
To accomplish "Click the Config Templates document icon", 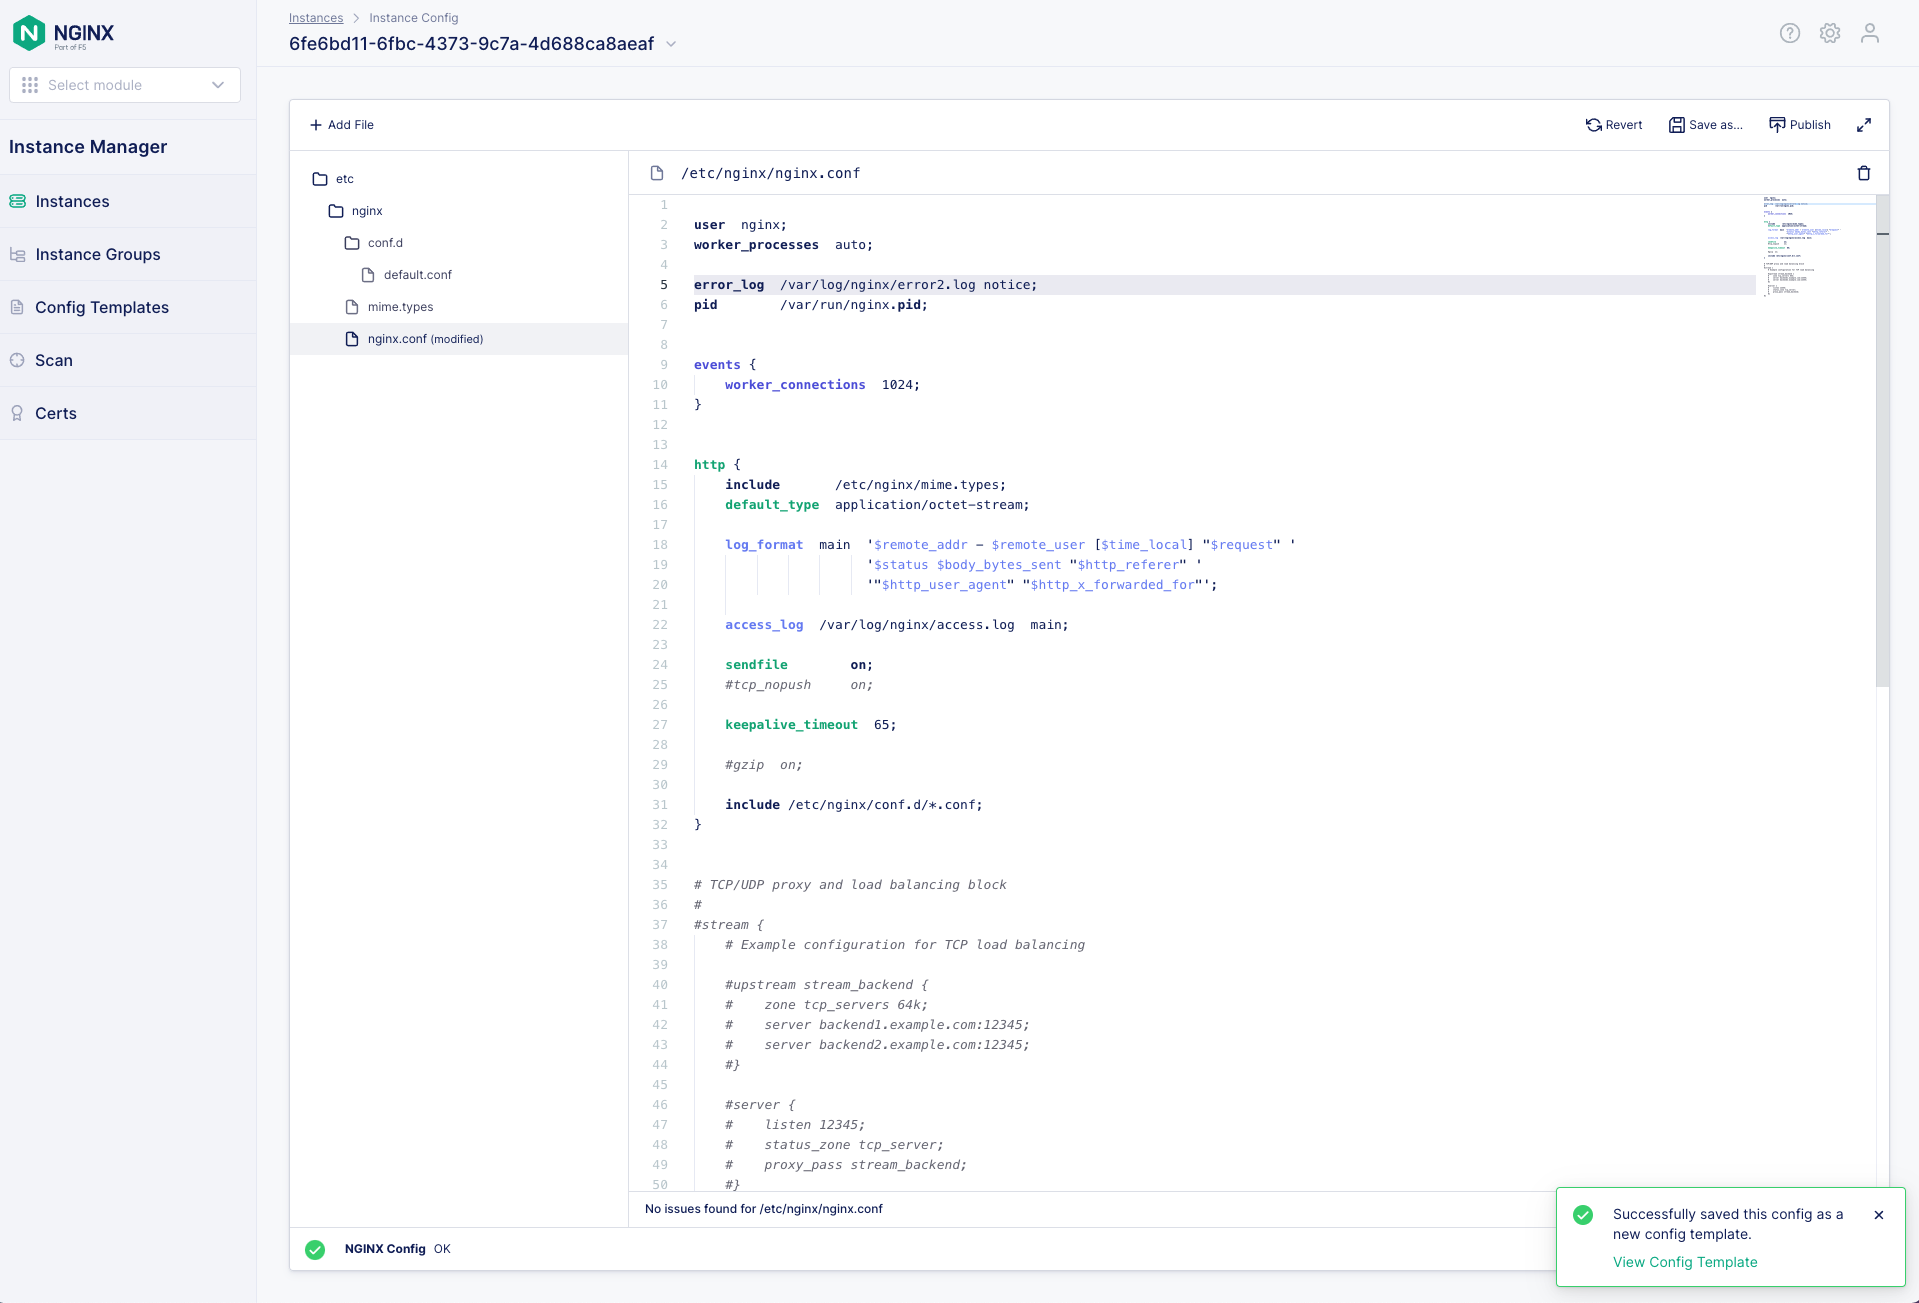I will tap(17, 307).
